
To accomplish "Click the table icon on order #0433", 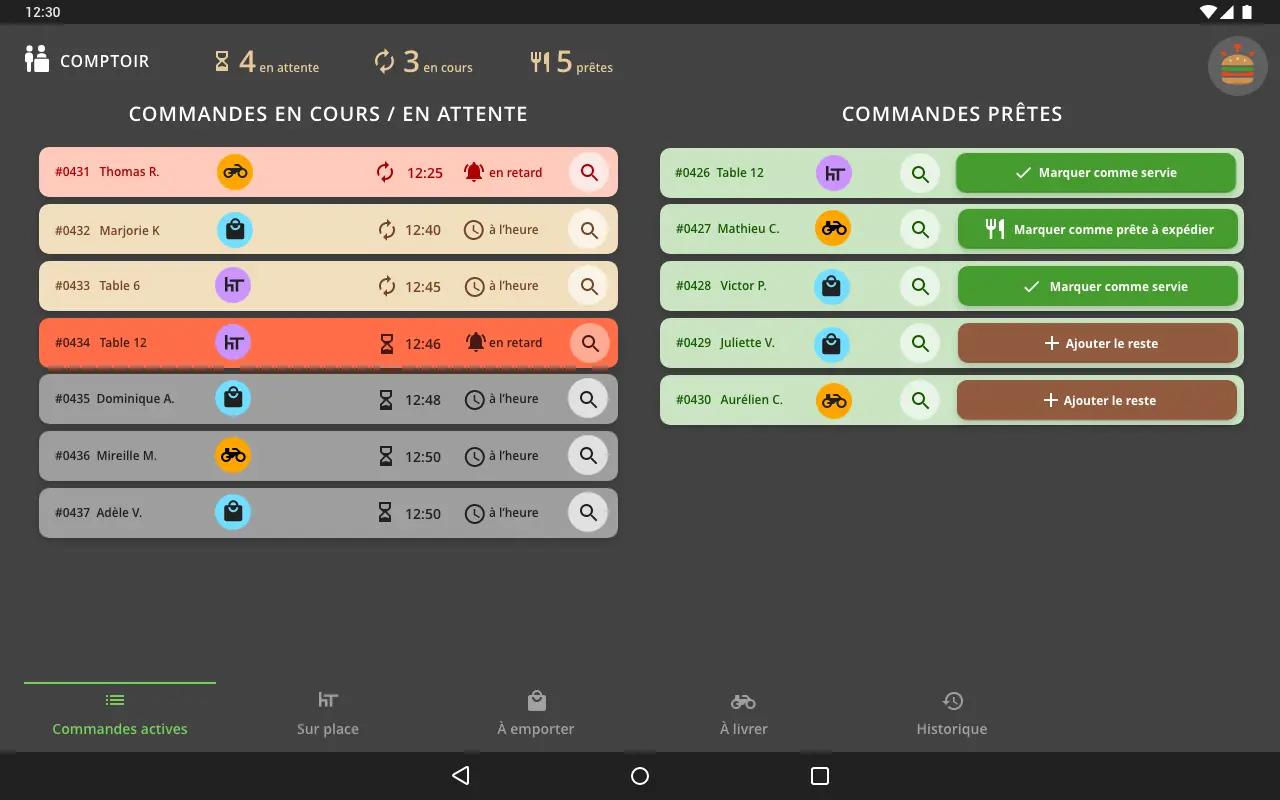I will 233,285.
